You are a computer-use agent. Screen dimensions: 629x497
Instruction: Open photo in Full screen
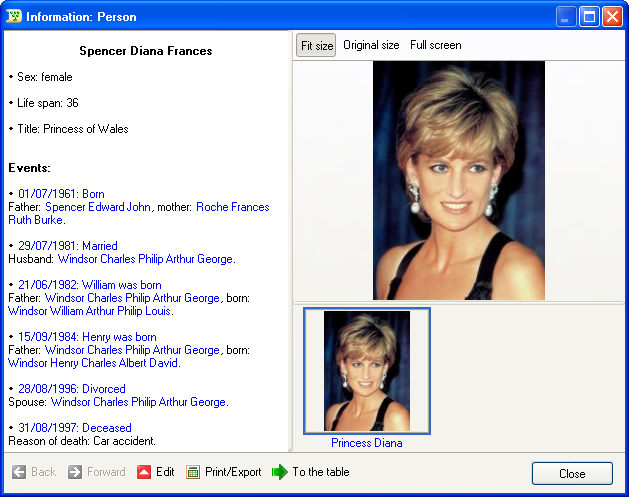pyautogui.click(x=436, y=45)
